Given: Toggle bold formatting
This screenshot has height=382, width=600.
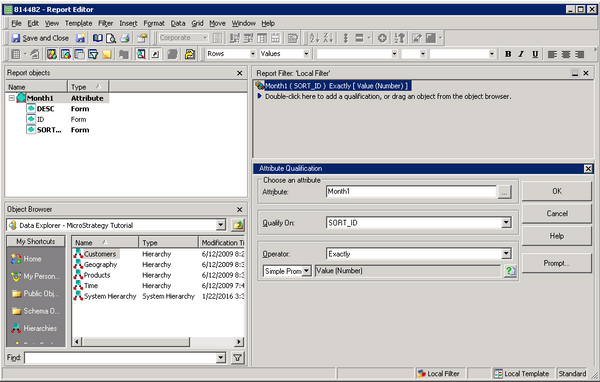Looking at the screenshot, I should [508, 54].
